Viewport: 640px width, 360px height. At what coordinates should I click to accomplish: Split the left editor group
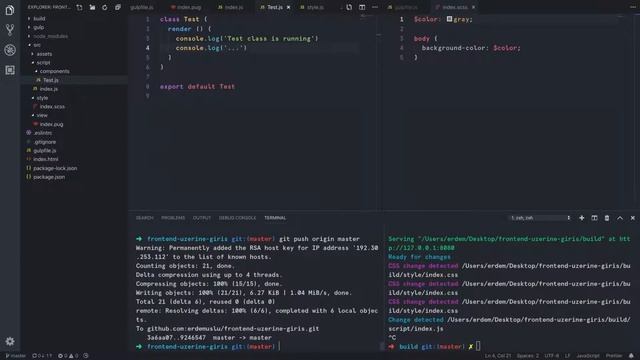tap(362, 7)
